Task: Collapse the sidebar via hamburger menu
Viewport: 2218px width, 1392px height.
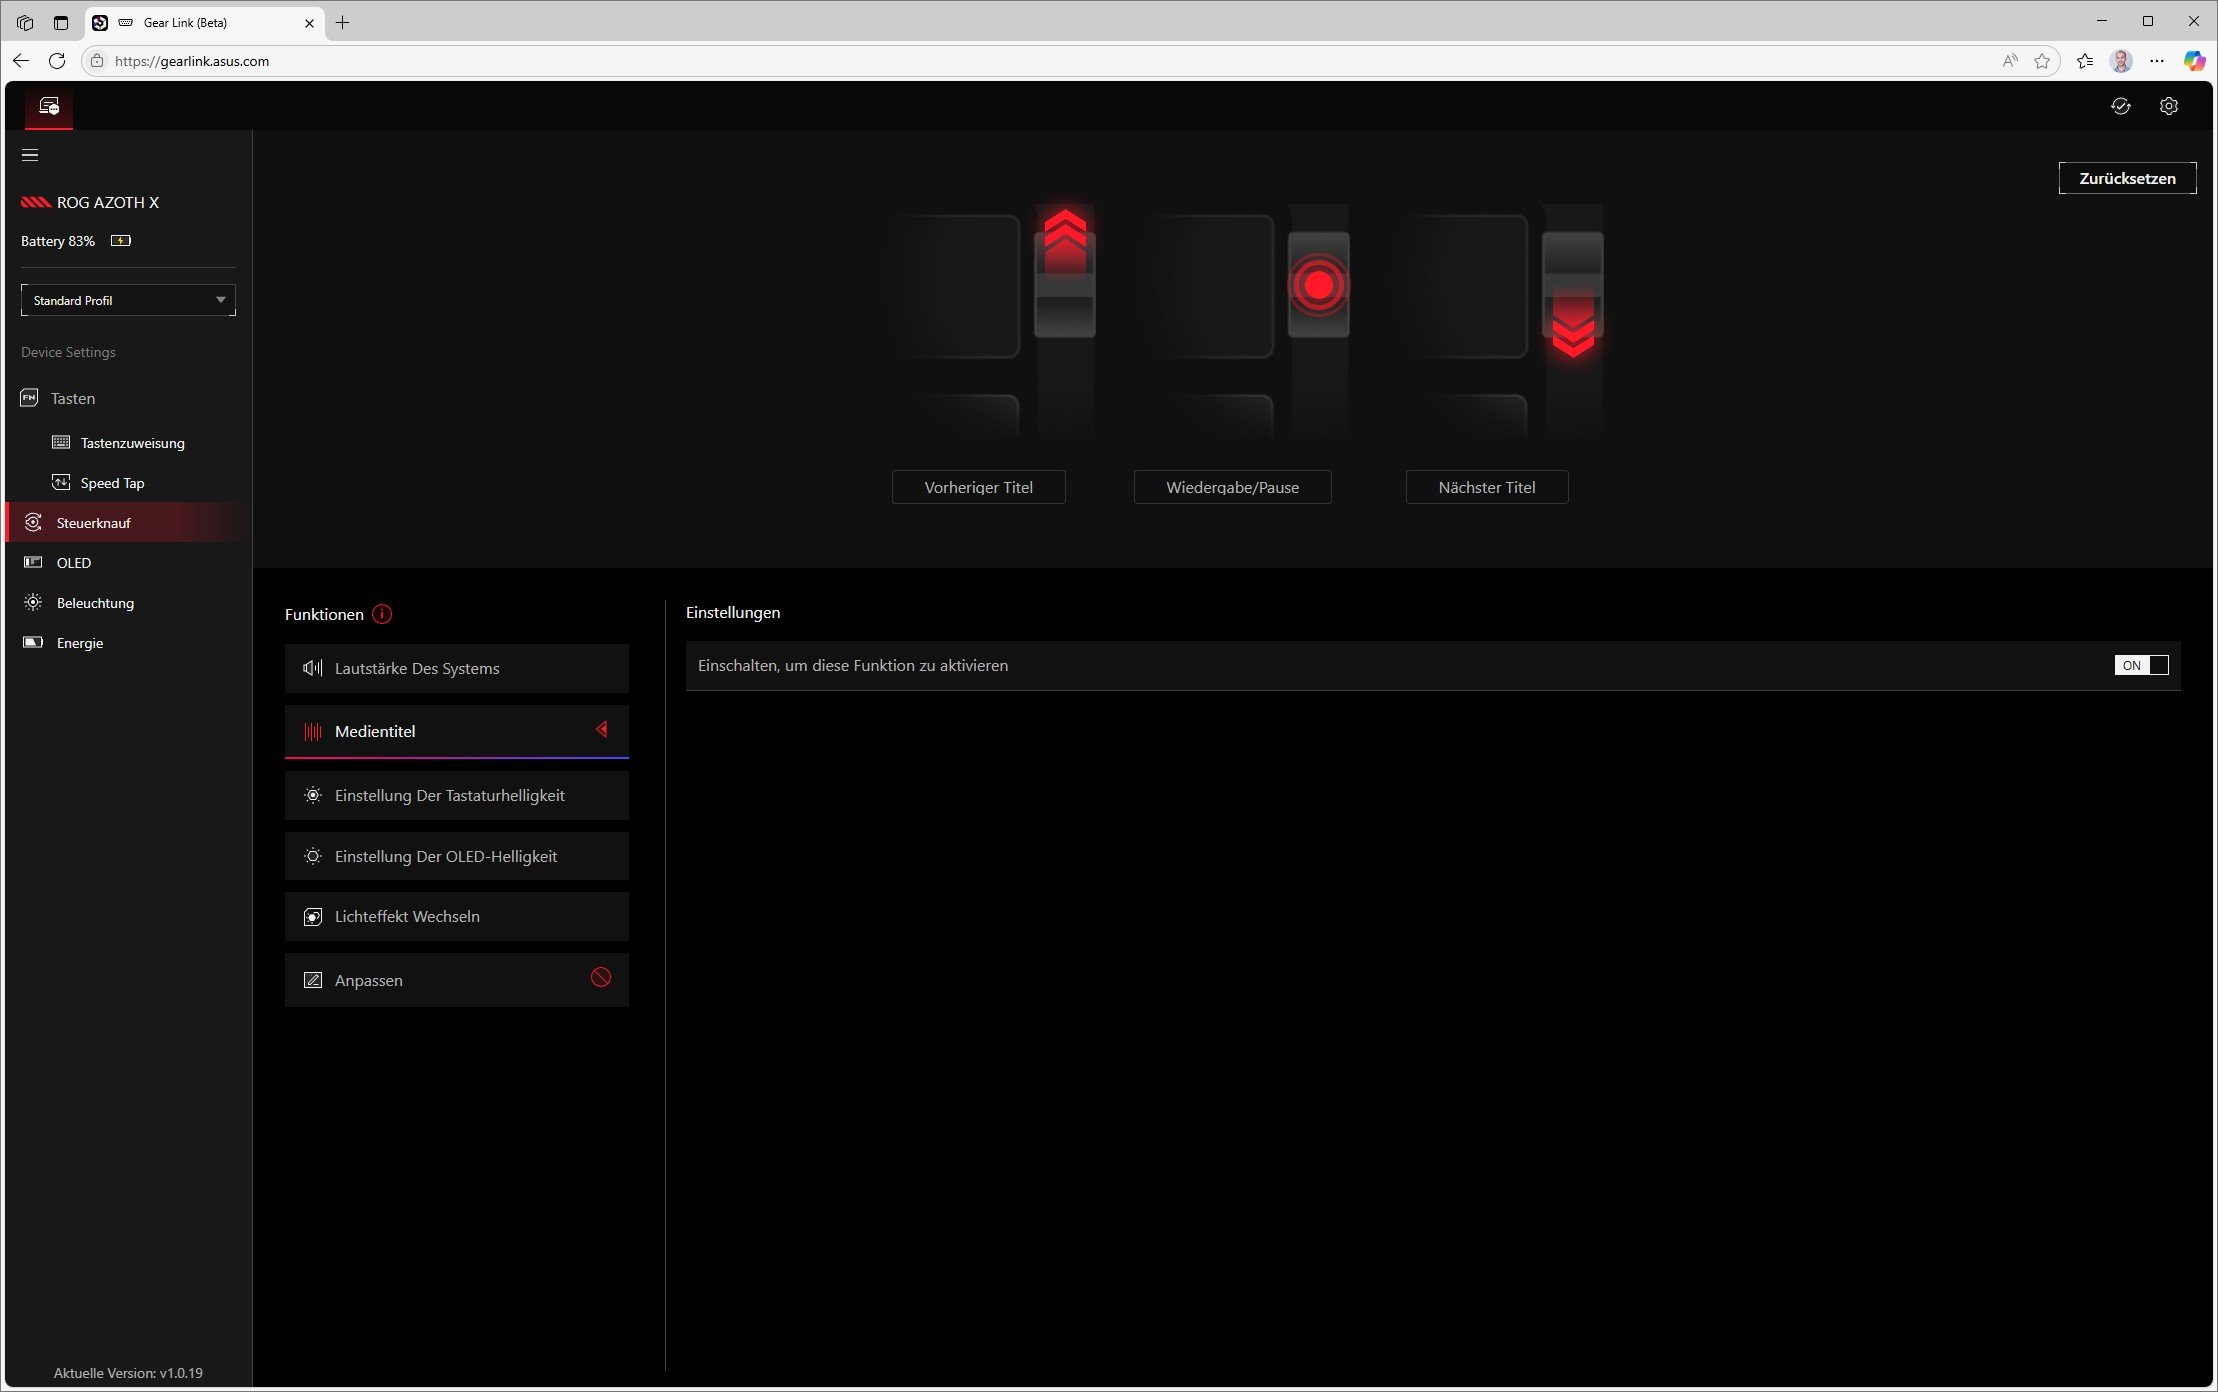Action: [x=30, y=155]
